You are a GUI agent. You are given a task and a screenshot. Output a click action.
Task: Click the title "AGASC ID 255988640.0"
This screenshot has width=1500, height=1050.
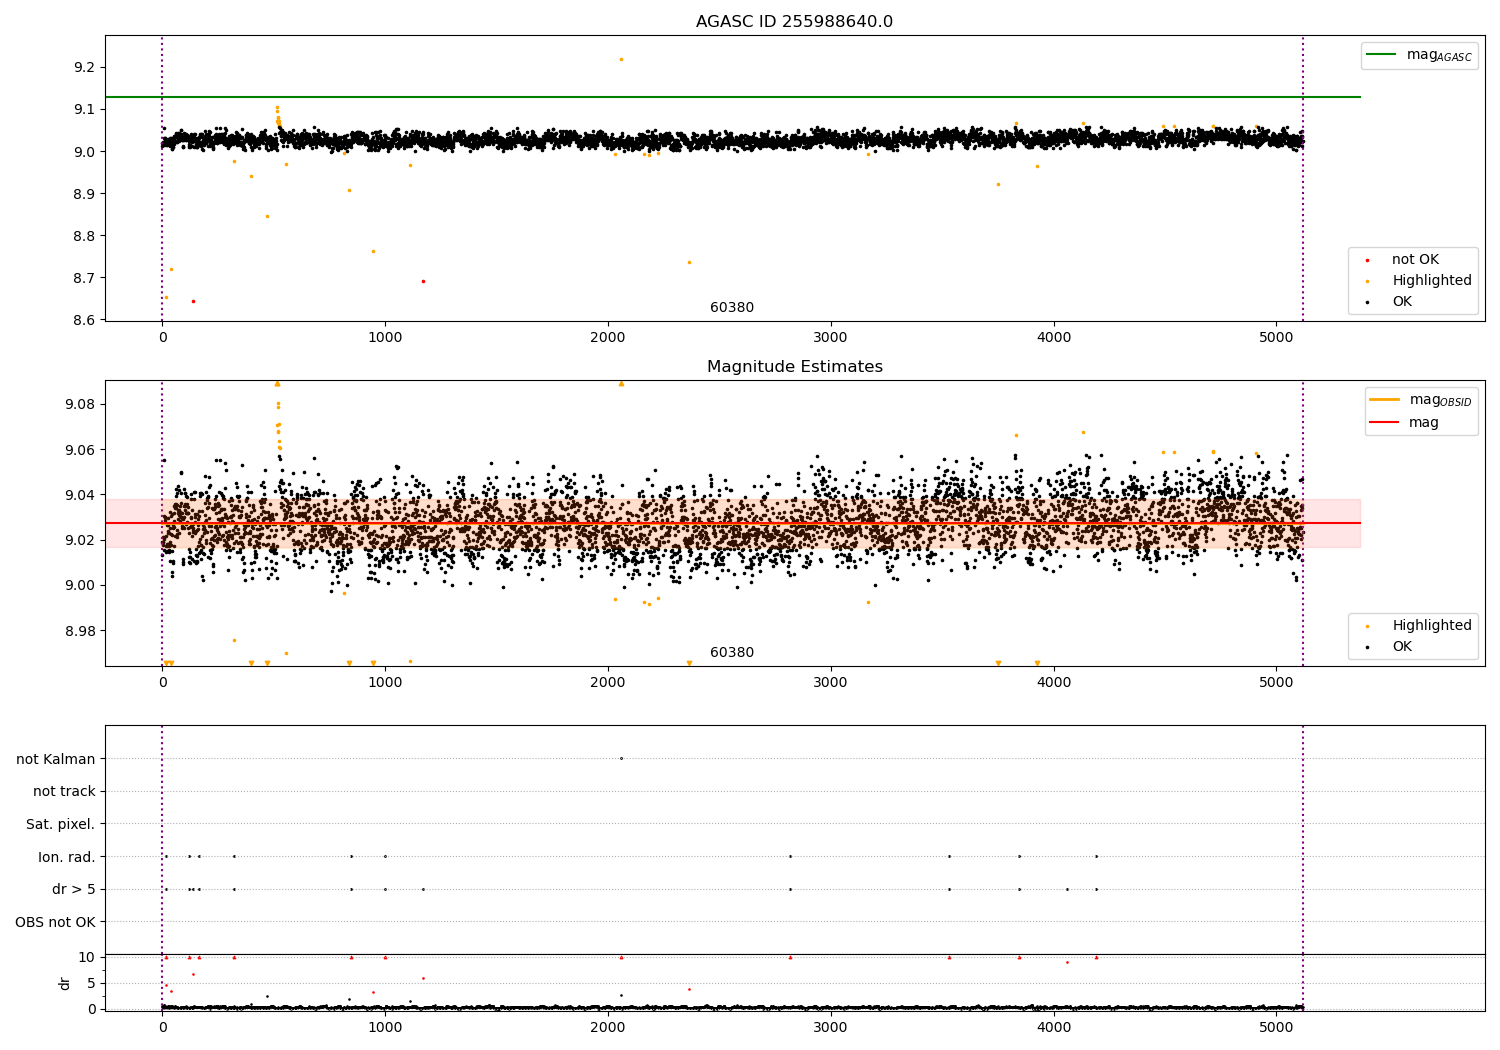point(794,22)
